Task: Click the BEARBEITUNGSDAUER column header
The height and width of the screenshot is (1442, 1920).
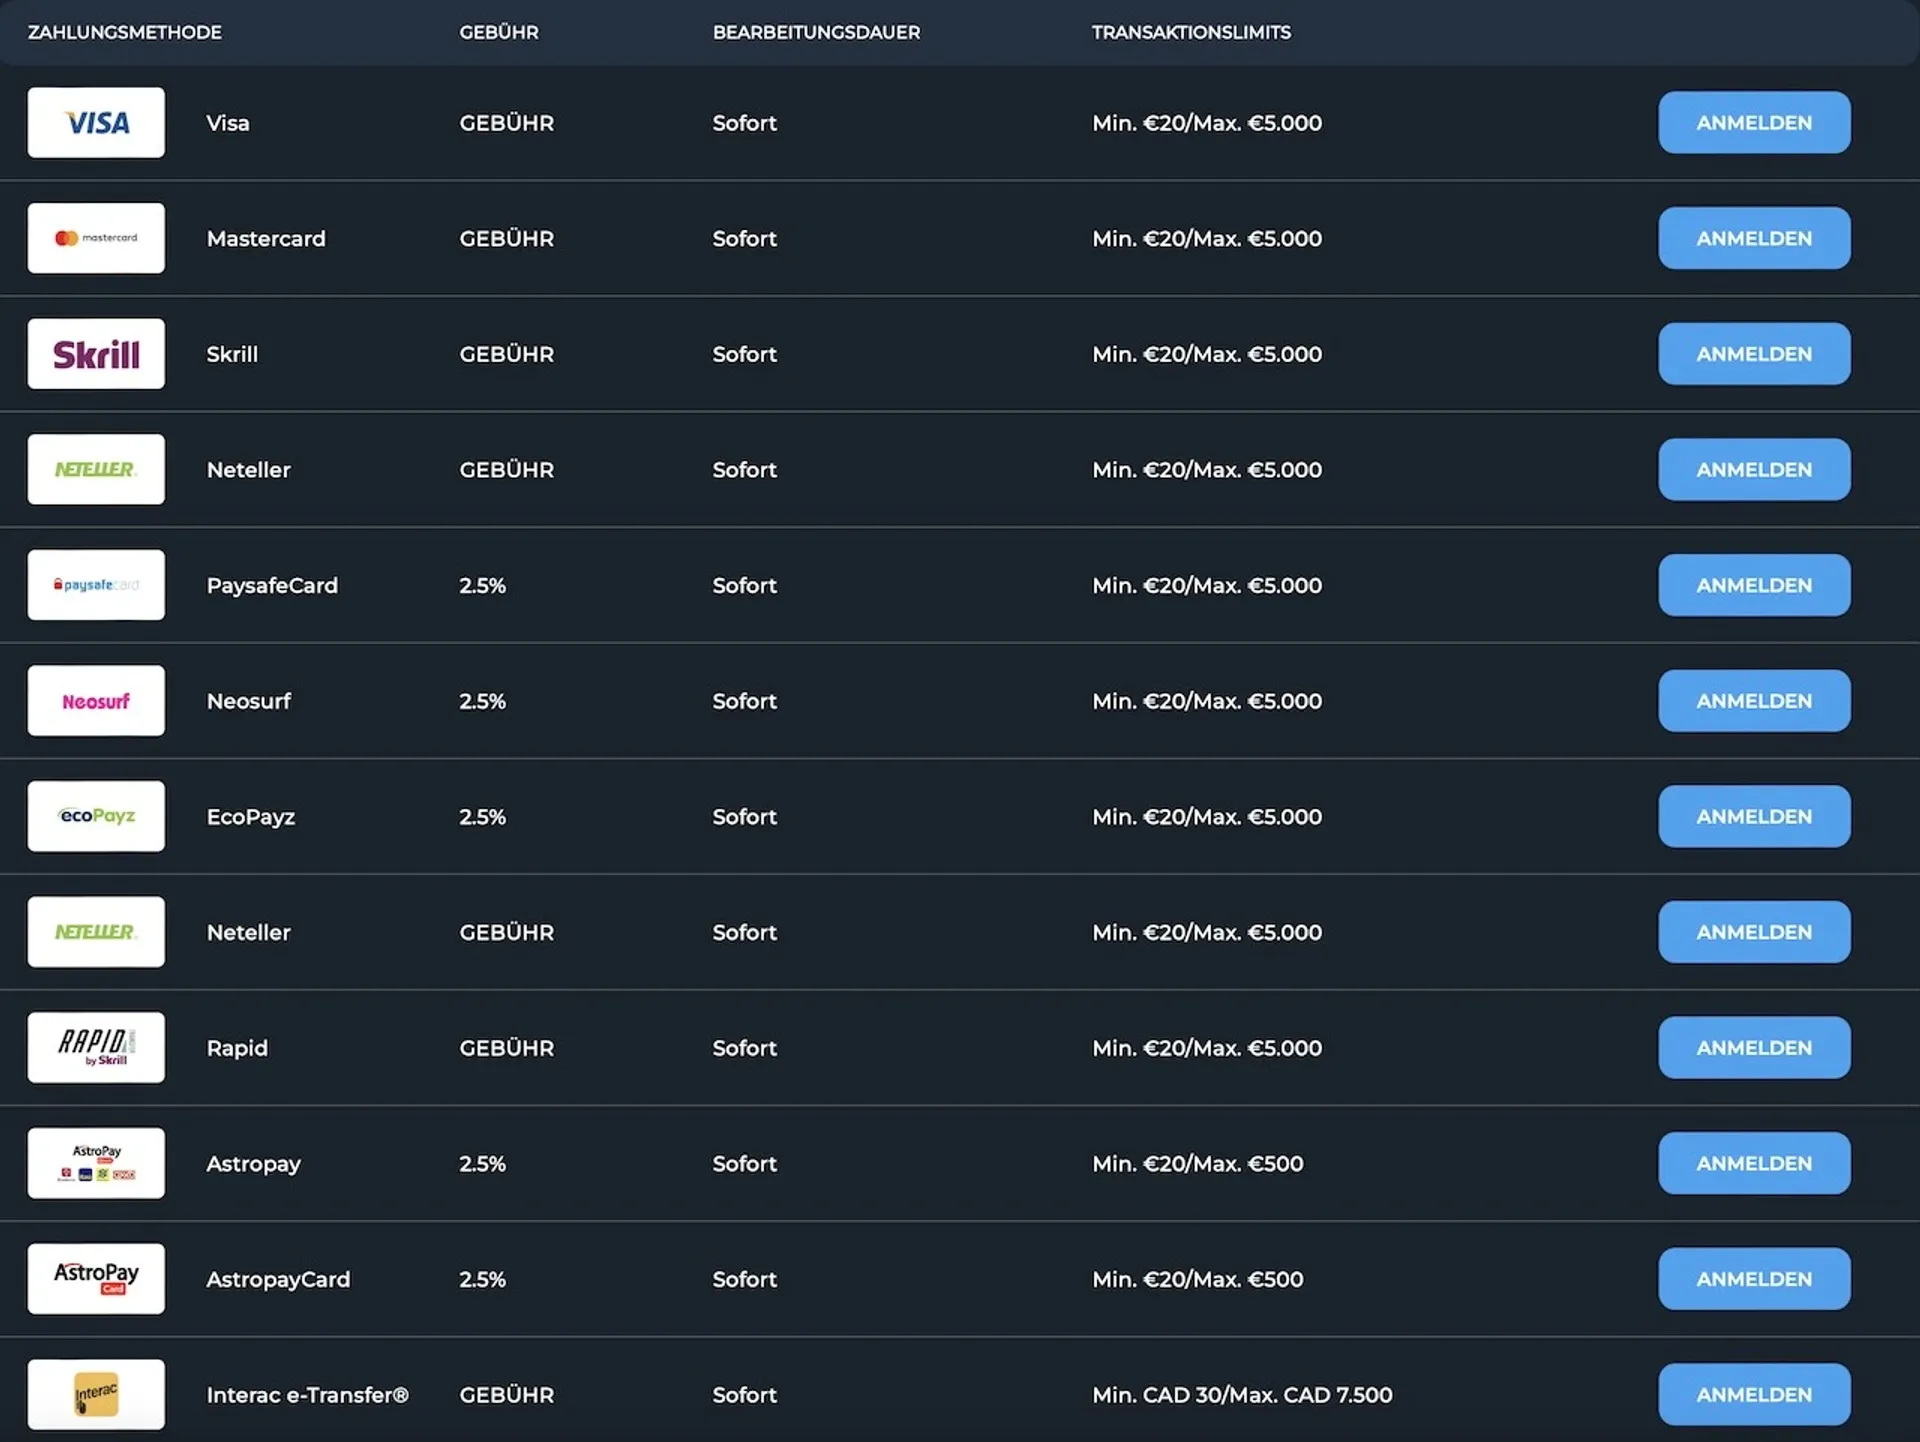Action: pyautogui.click(x=816, y=32)
